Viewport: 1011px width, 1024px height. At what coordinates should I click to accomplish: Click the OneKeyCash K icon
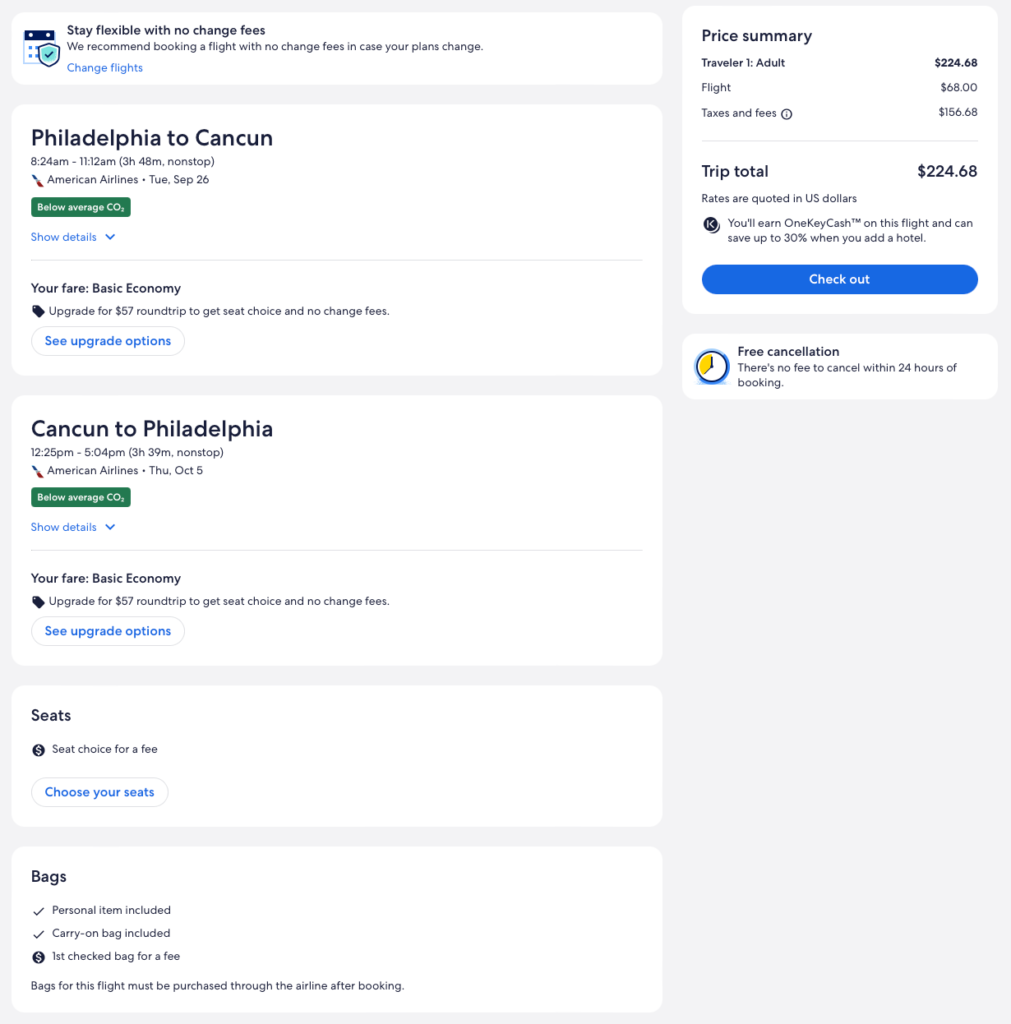point(712,225)
